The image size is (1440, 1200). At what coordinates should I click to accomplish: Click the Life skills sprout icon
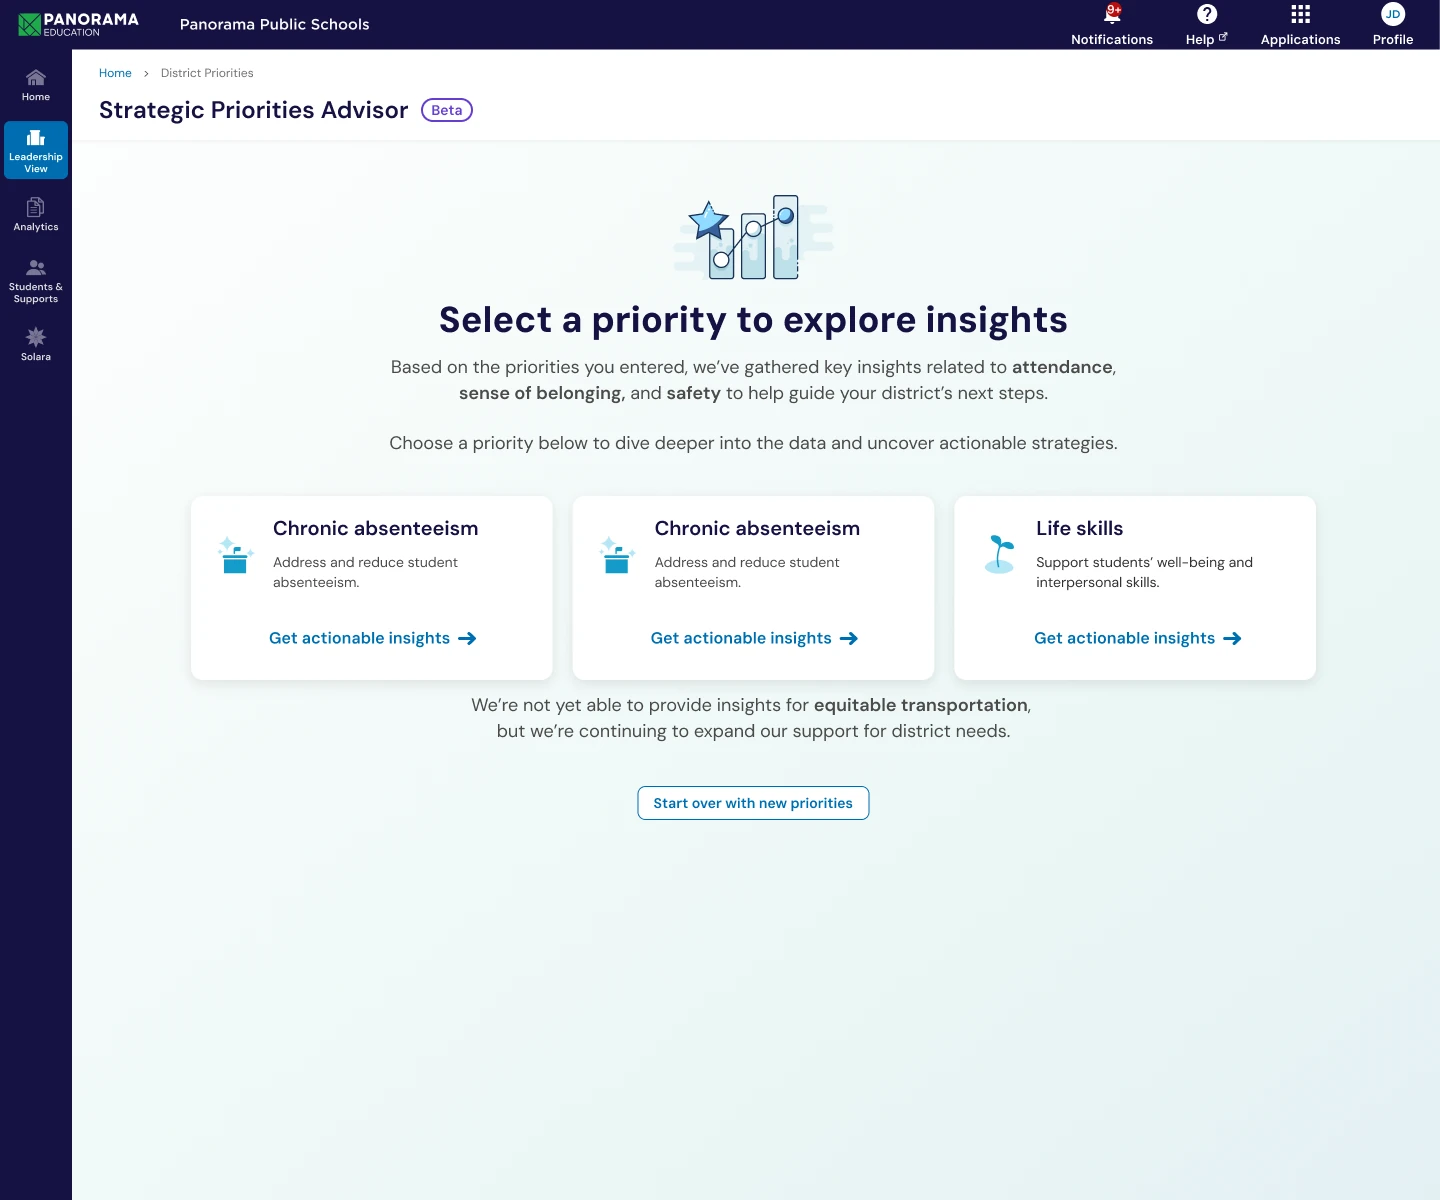[999, 553]
